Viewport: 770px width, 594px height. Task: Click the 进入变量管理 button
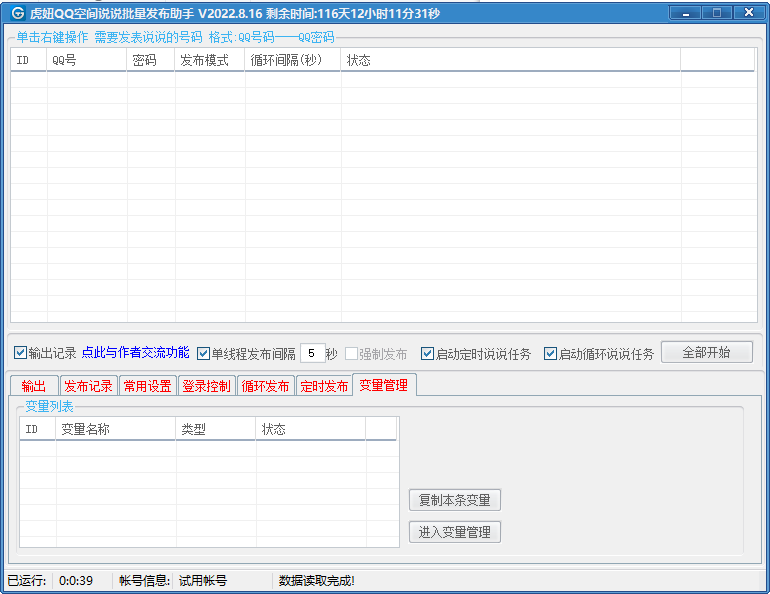pos(455,532)
